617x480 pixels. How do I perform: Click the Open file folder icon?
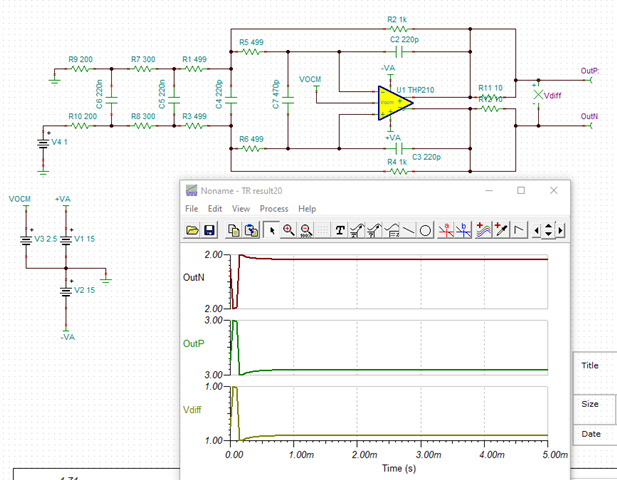click(192, 231)
